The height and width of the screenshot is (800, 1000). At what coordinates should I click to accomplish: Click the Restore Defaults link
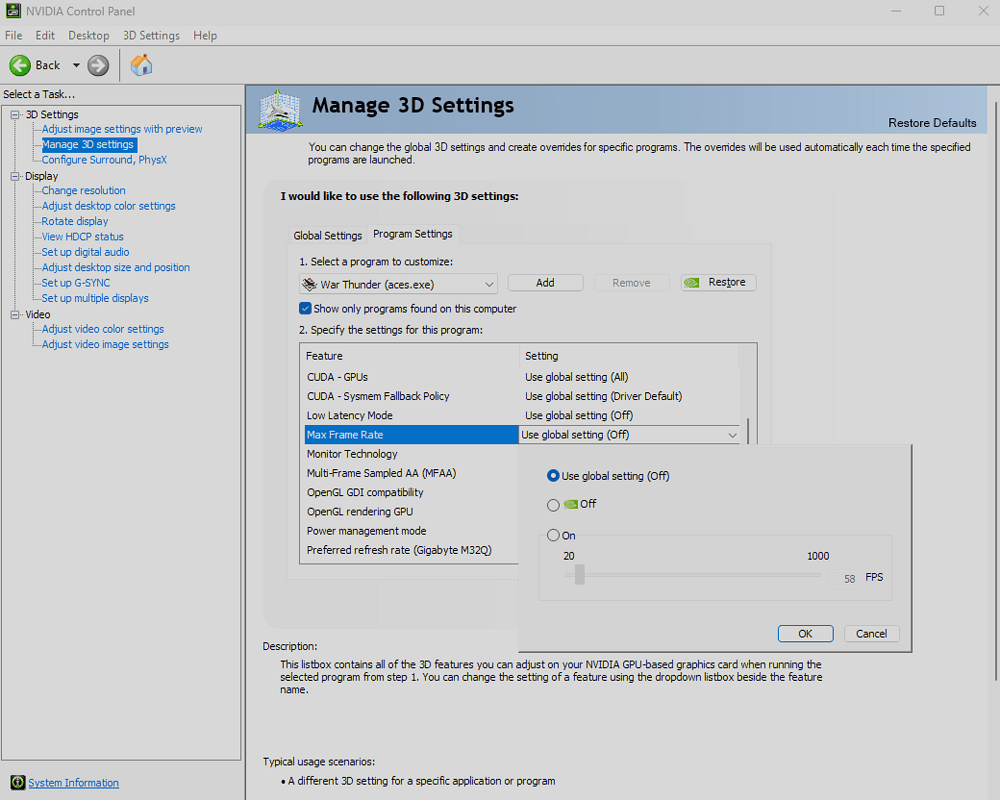pyautogui.click(x=932, y=123)
